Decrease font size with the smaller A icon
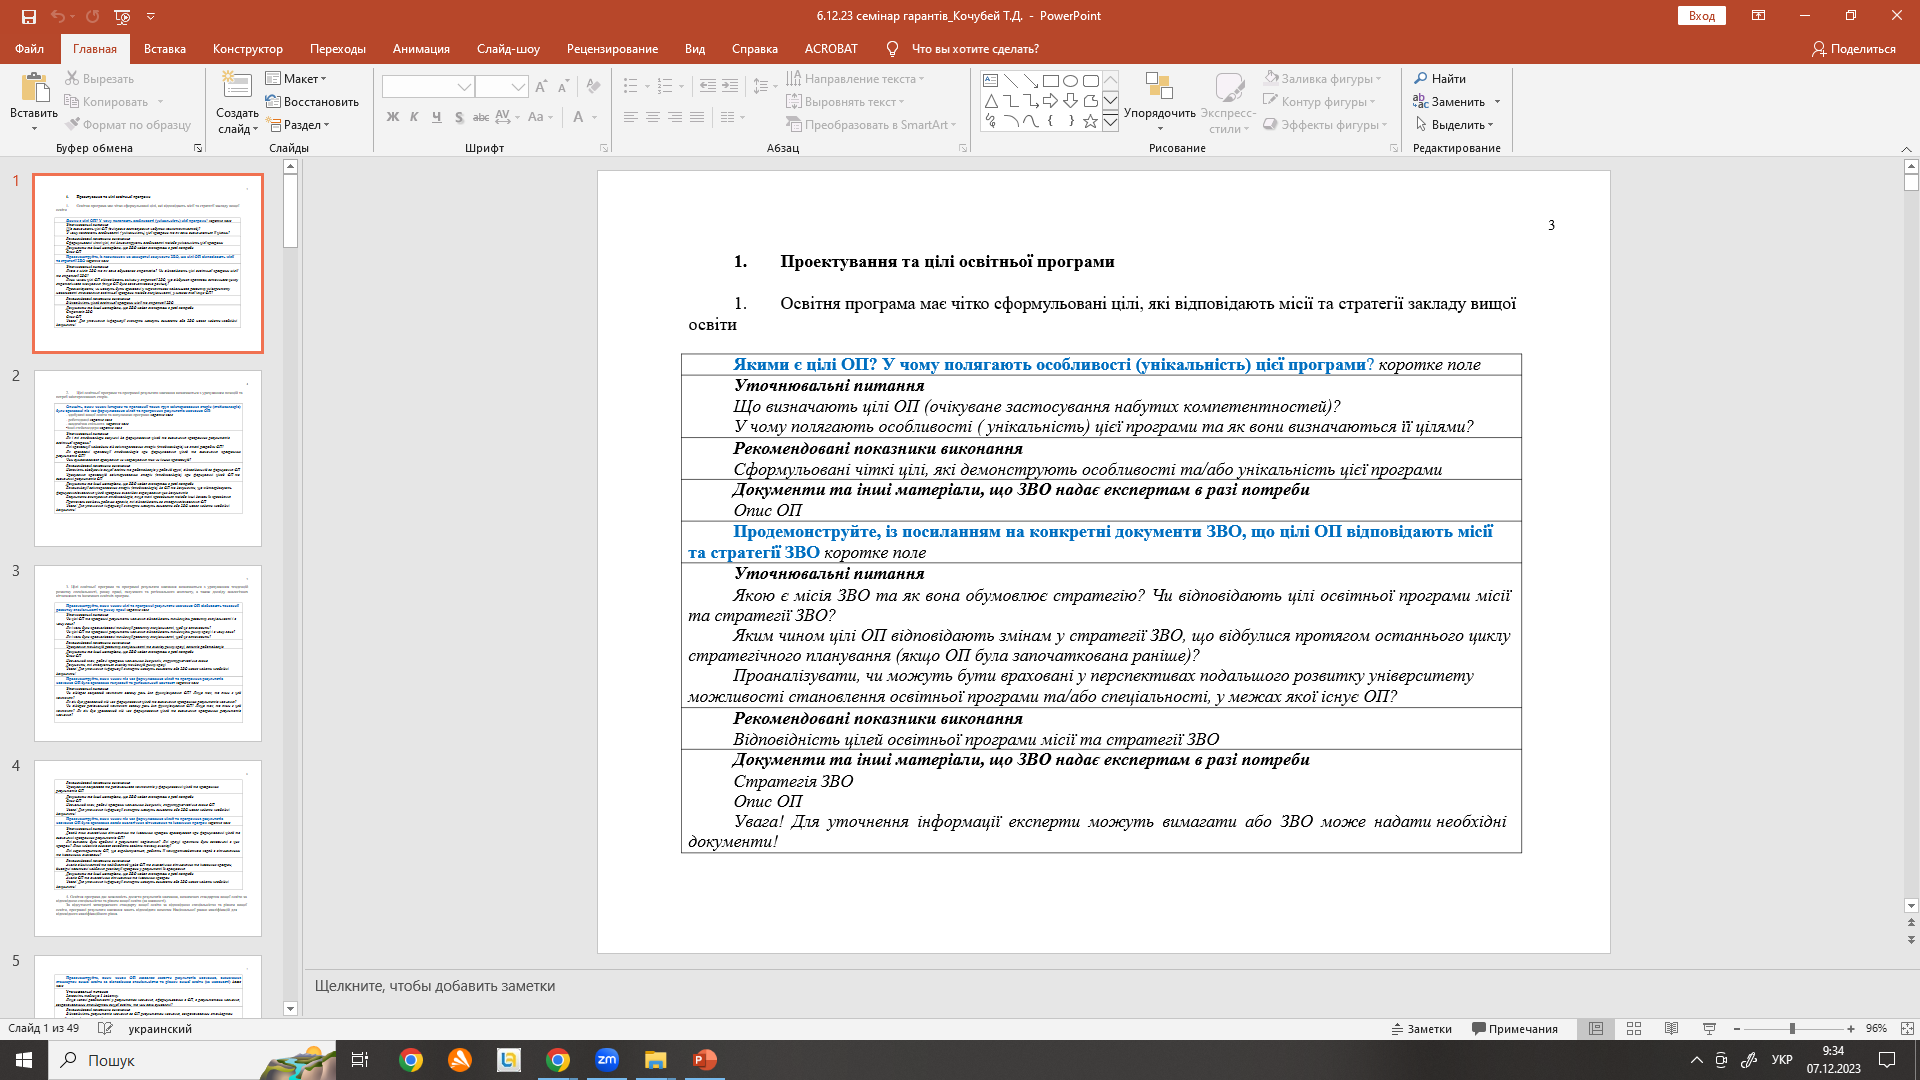 [x=563, y=87]
